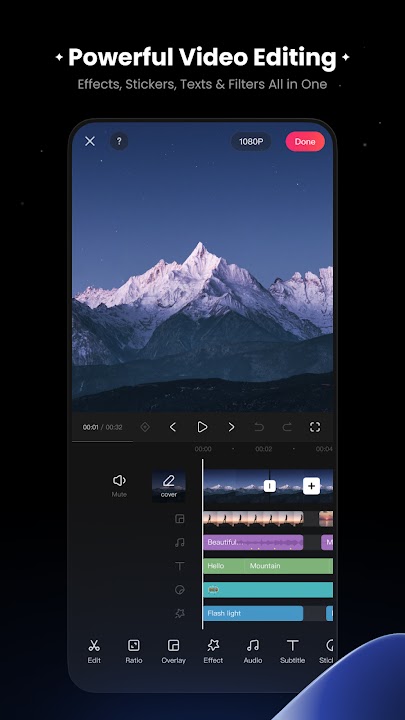Edit the cover thumbnail
The width and height of the screenshot is (405, 720).
click(x=169, y=485)
